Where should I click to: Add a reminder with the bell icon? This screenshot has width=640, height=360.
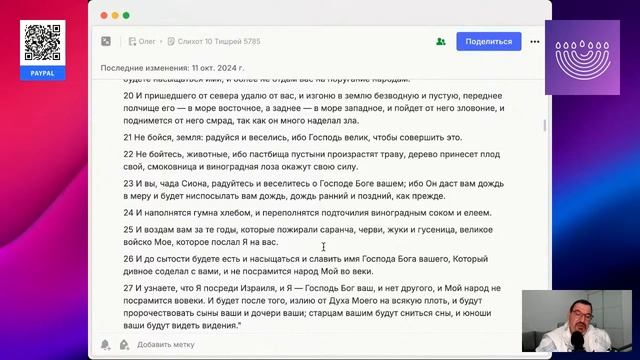tap(105, 344)
